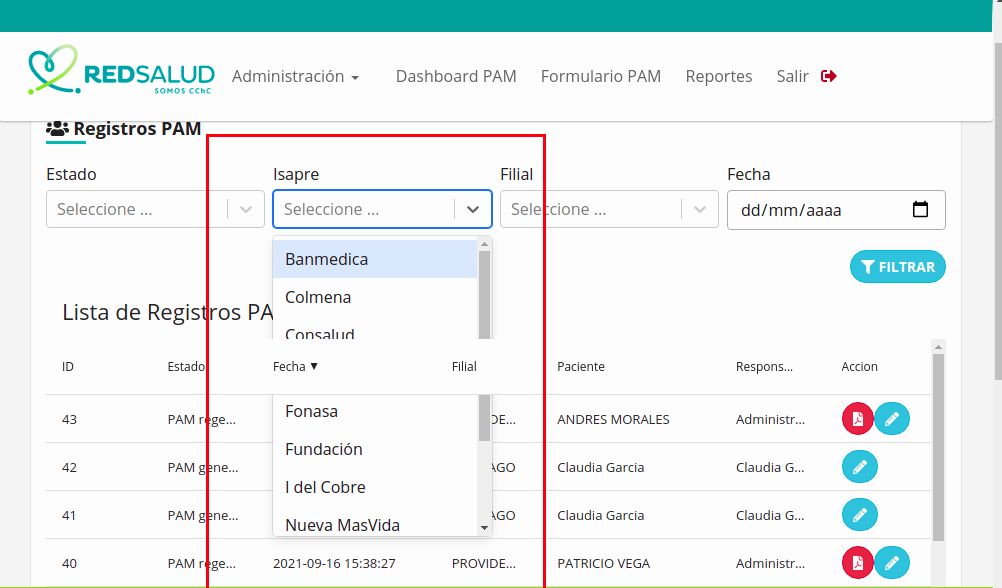Select I del Cobre option
Viewport: 1002px width, 588px height.
point(375,486)
